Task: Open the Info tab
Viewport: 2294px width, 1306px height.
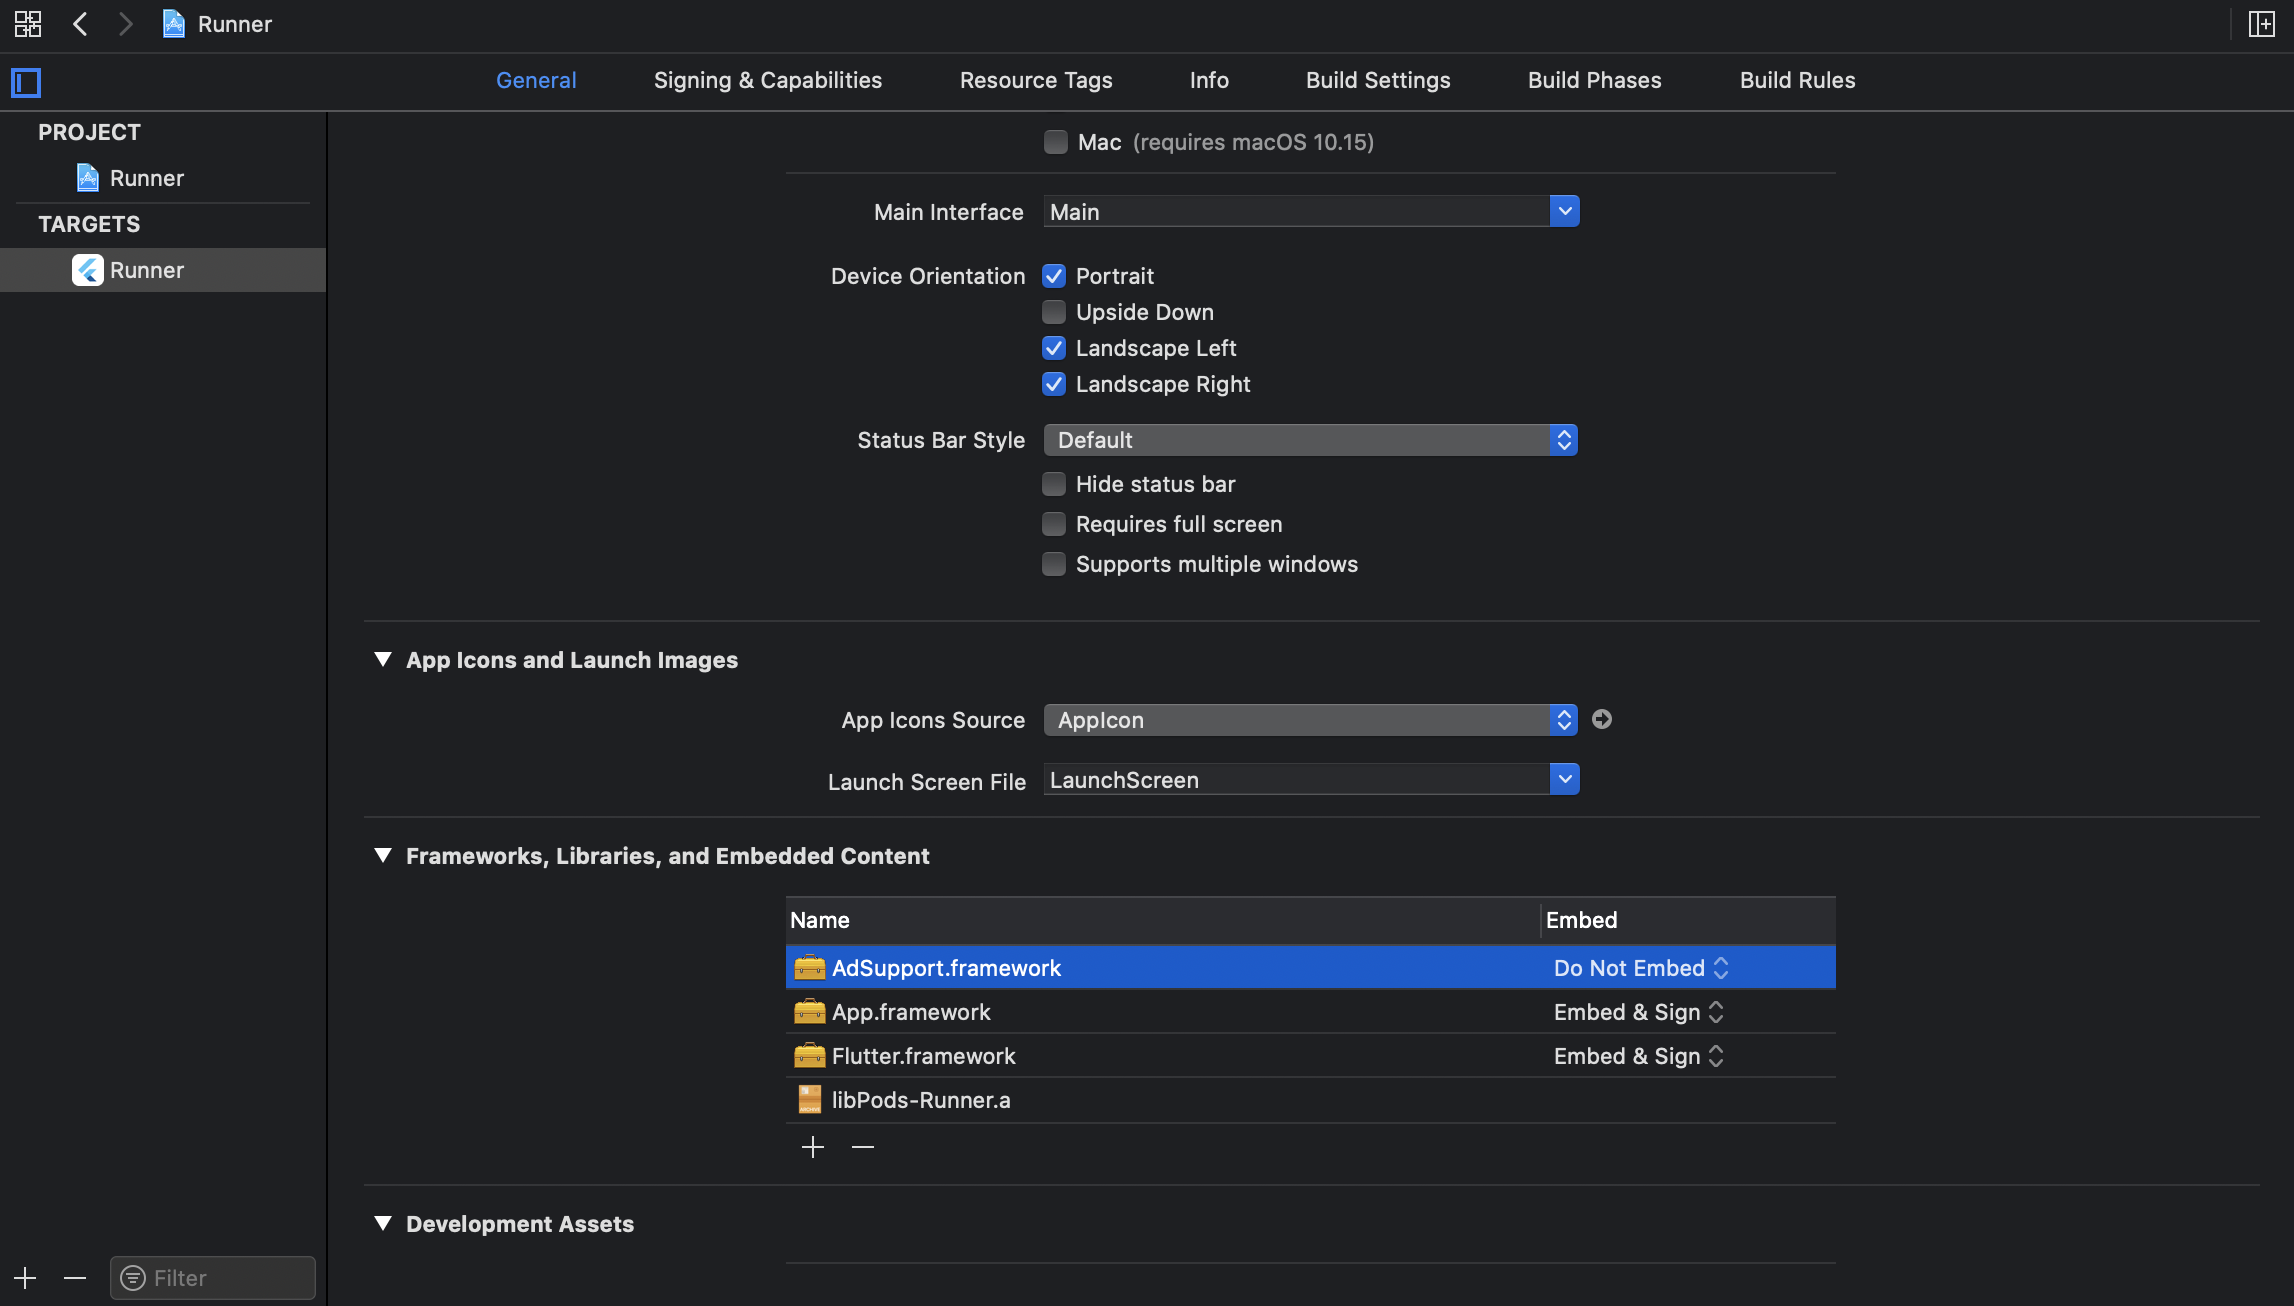Action: 1209,80
